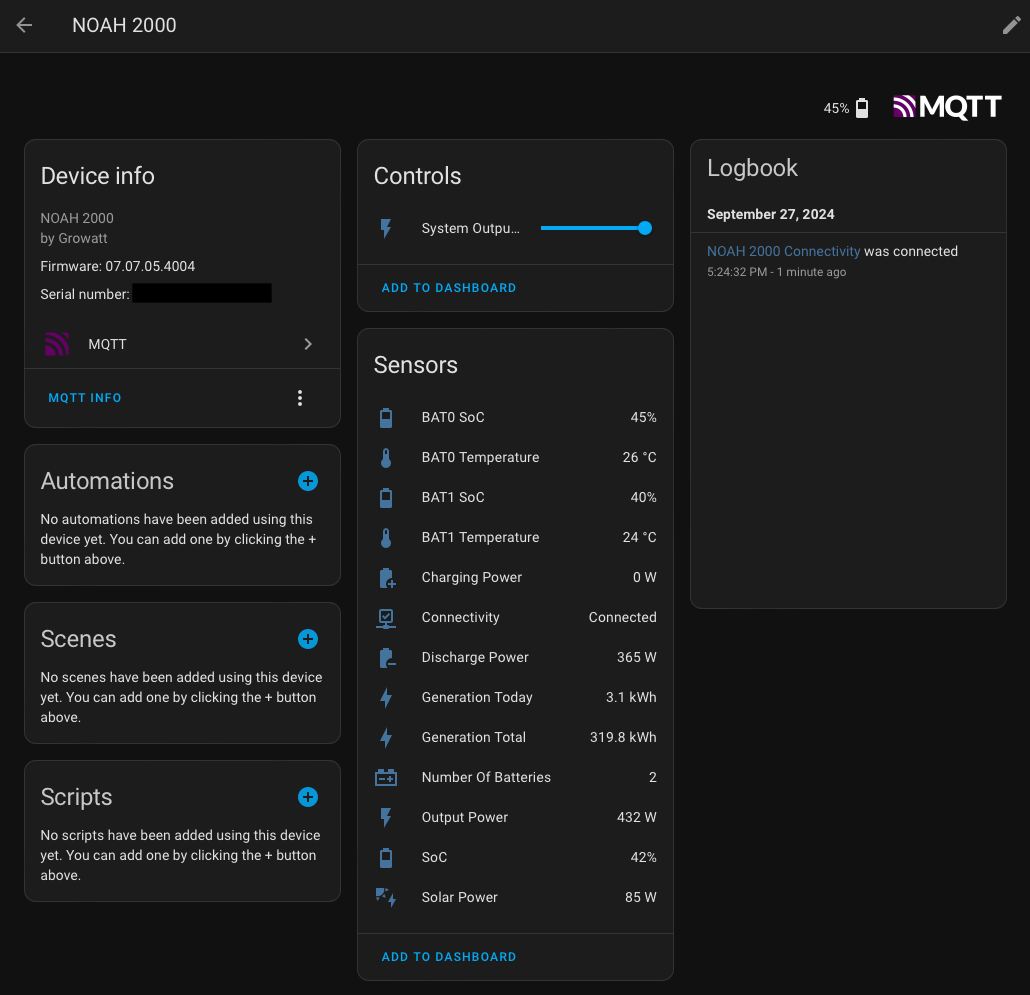
Task: Open the System Output control label
Action: point(470,228)
